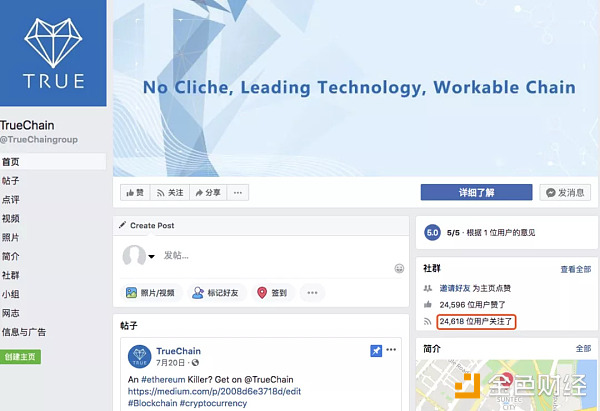Click the globe public-visibility icon on post
This screenshot has height=411, width=600.
pos(195,362)
